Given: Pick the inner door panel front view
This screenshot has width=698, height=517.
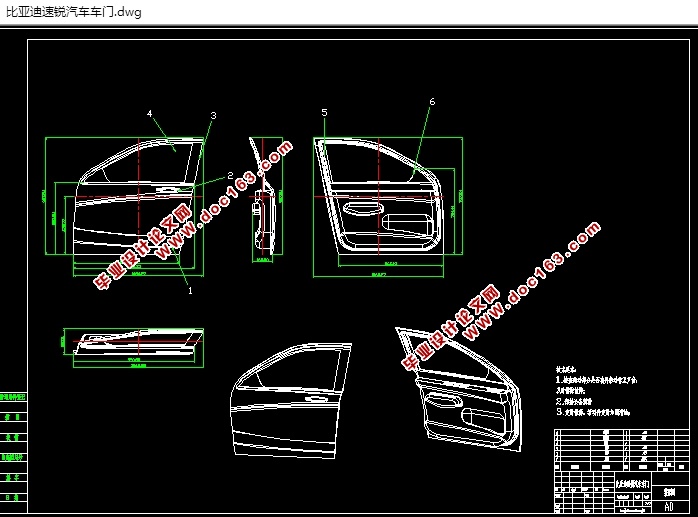Looking at the screenshot, I should 379,195.
